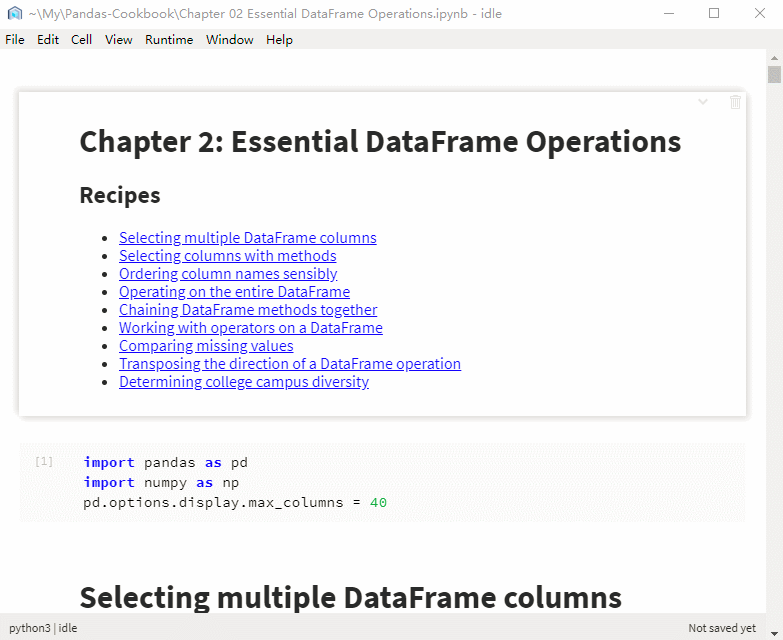
Task: Jump to Operating on the entire DataFrame
Action: pos(234,292)
